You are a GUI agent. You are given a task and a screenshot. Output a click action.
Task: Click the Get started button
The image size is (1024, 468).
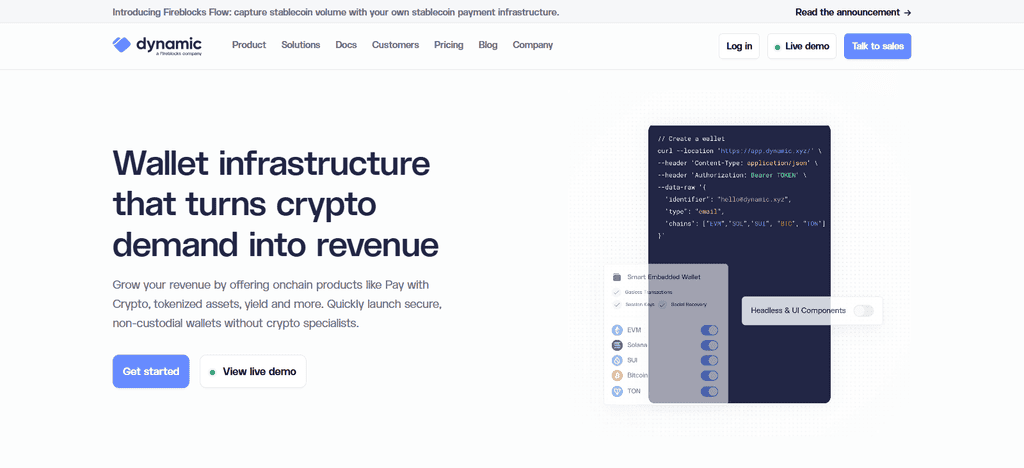151,371
